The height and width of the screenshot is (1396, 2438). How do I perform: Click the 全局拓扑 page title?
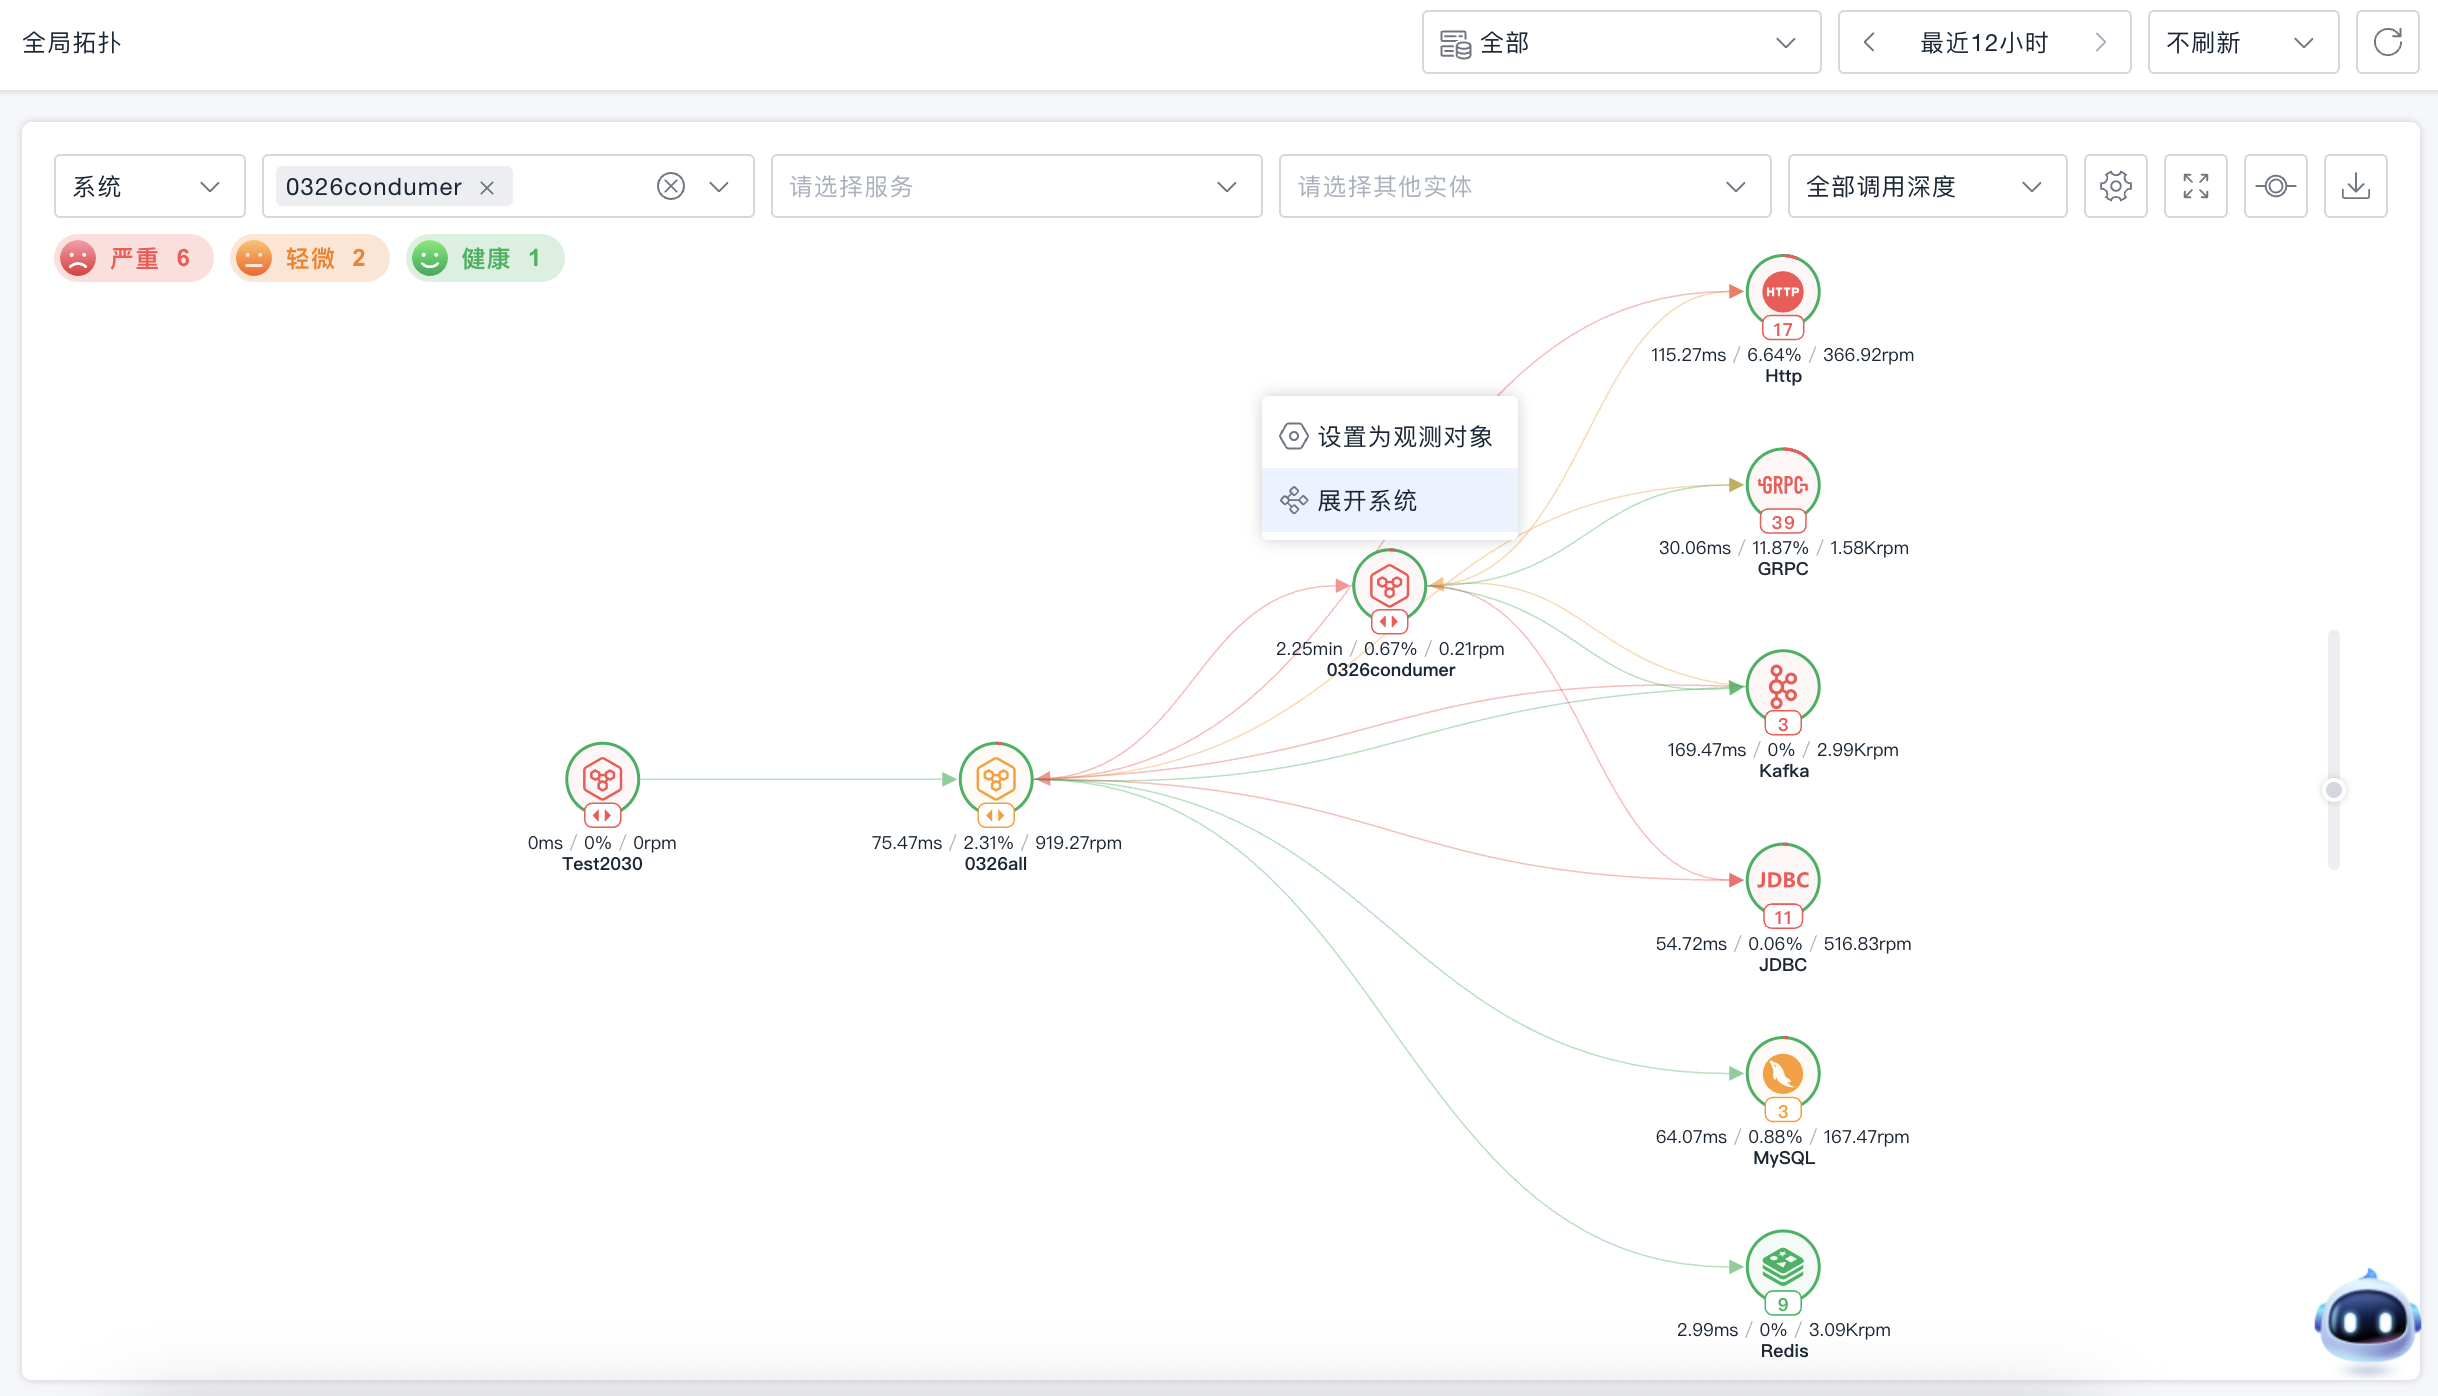[x=71, y=42]
